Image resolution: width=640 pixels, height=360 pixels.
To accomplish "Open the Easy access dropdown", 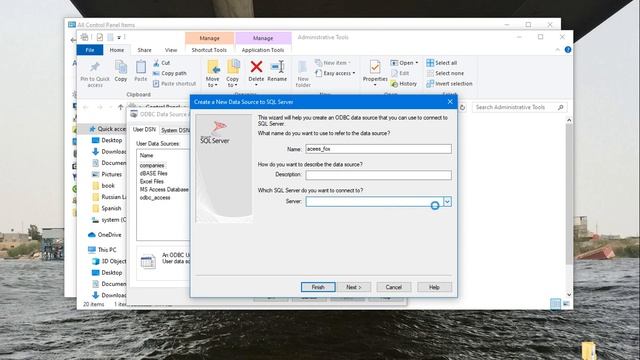I will (335, 73).
